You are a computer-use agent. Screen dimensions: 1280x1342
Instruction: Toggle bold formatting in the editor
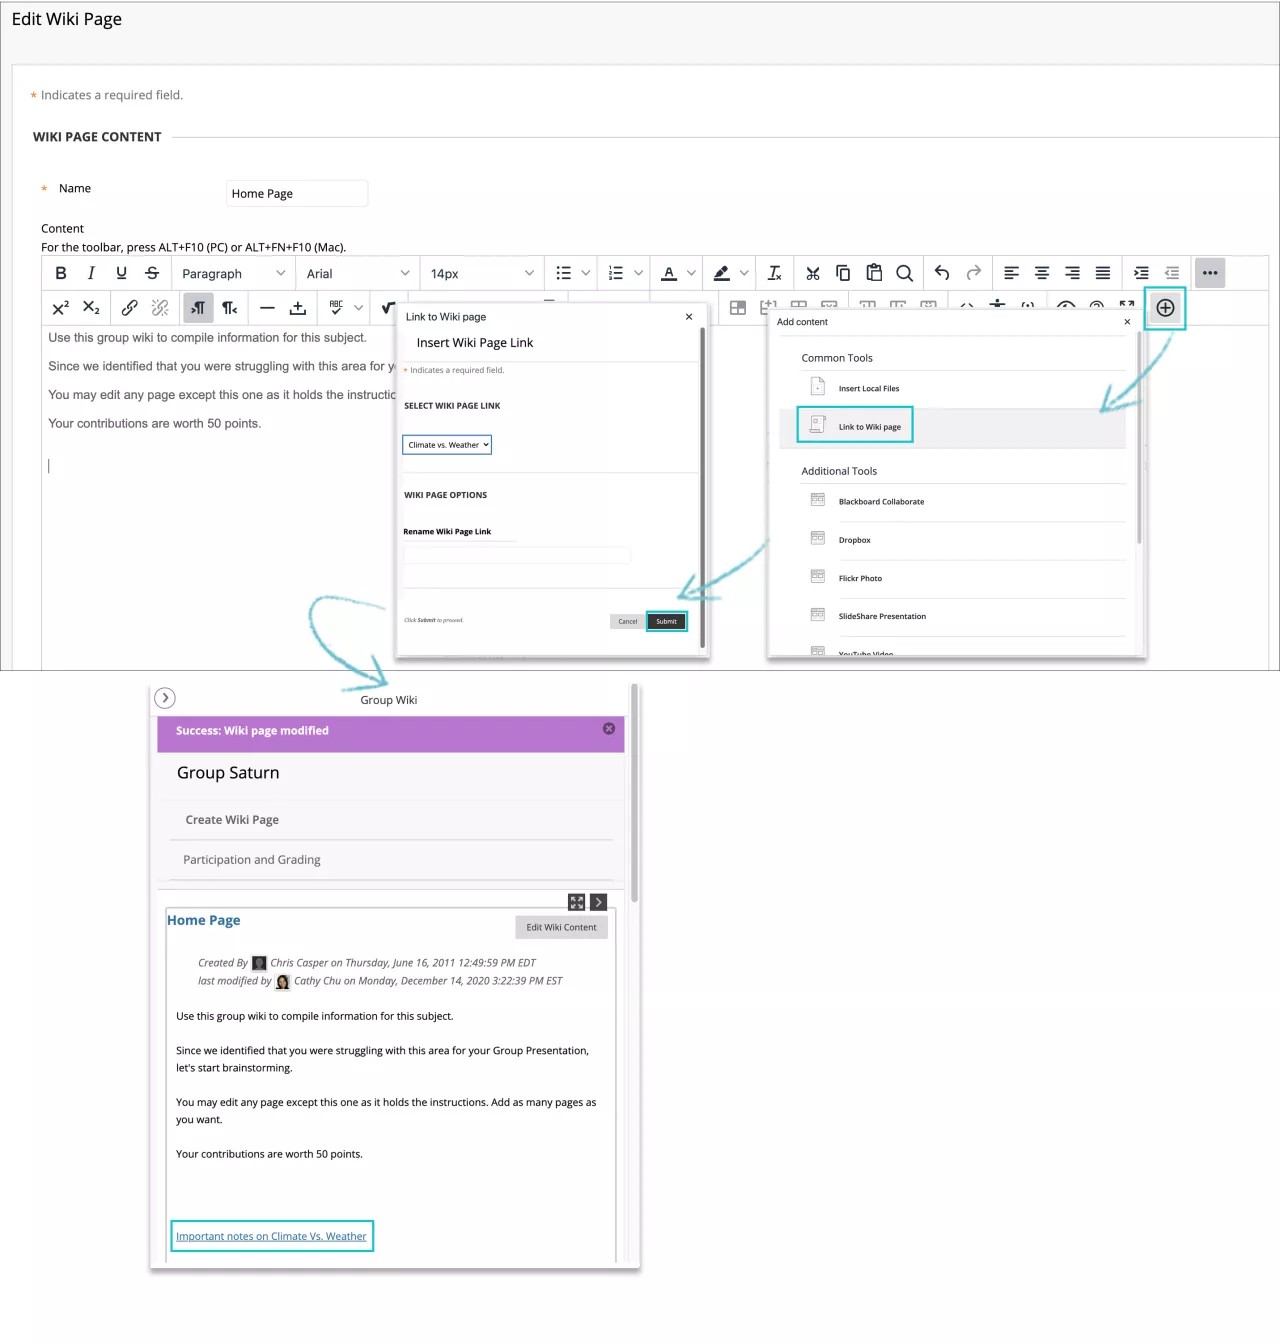[x=60, y=272]
